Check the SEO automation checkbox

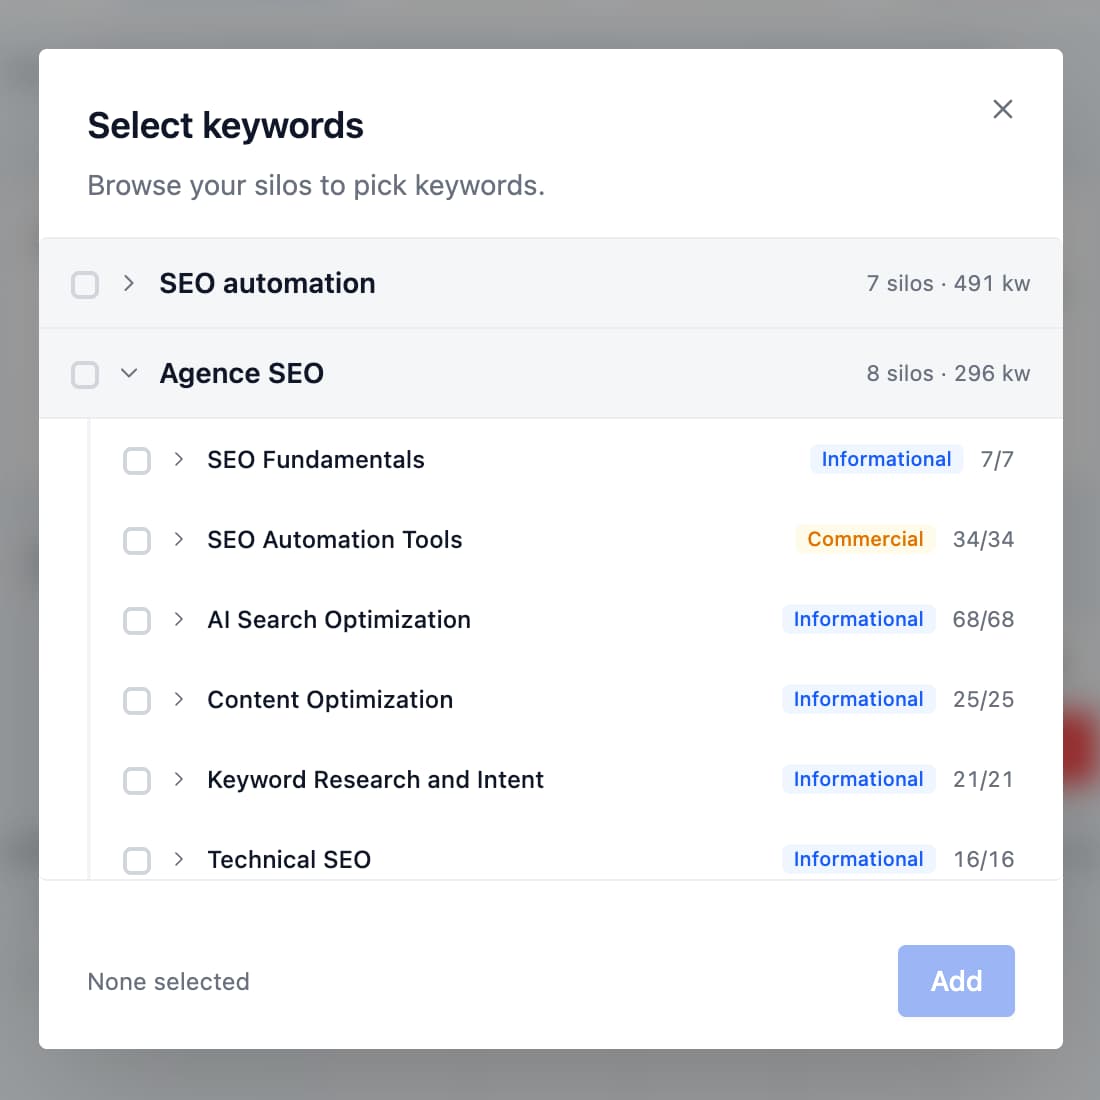click(x=85, y=285)
